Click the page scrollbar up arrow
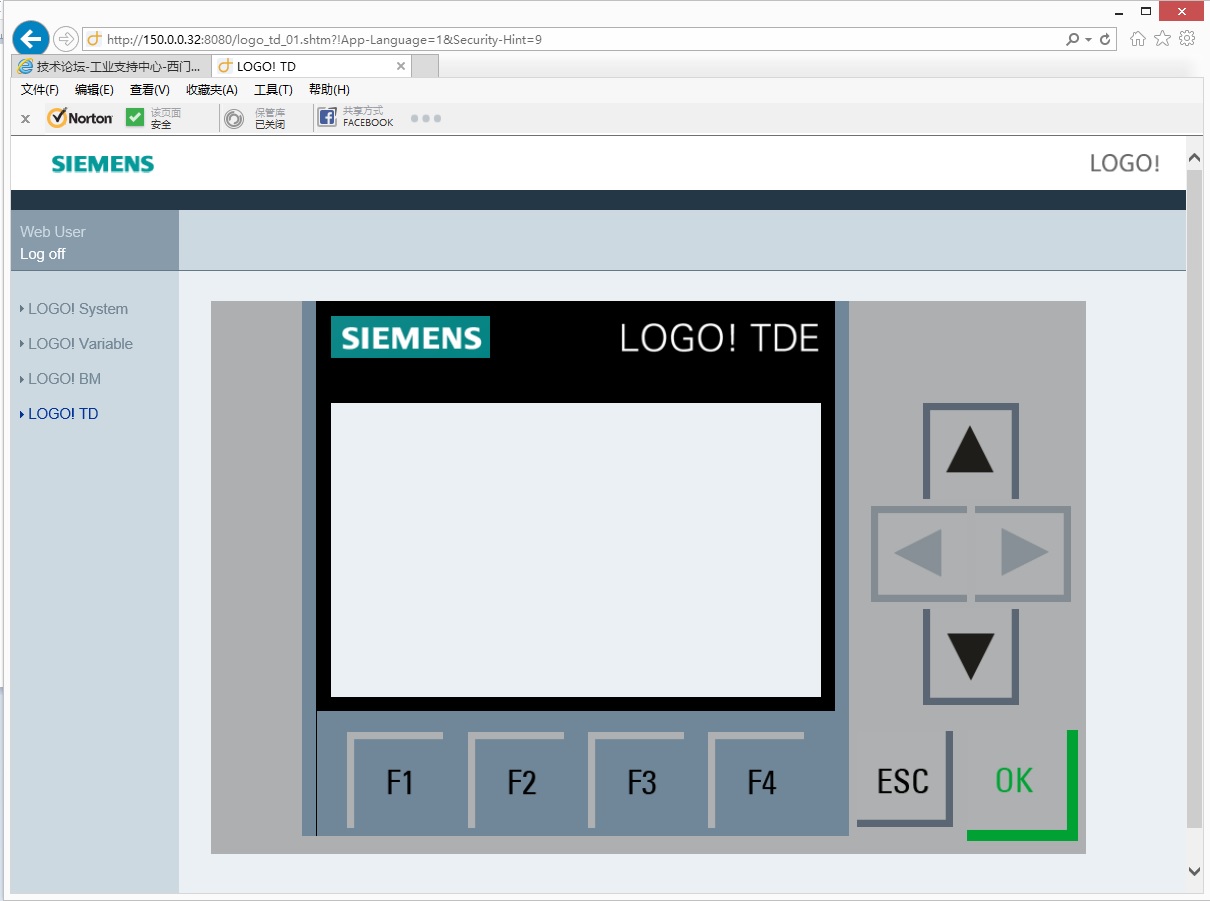1210x901 pixels. pos(1194,158)
